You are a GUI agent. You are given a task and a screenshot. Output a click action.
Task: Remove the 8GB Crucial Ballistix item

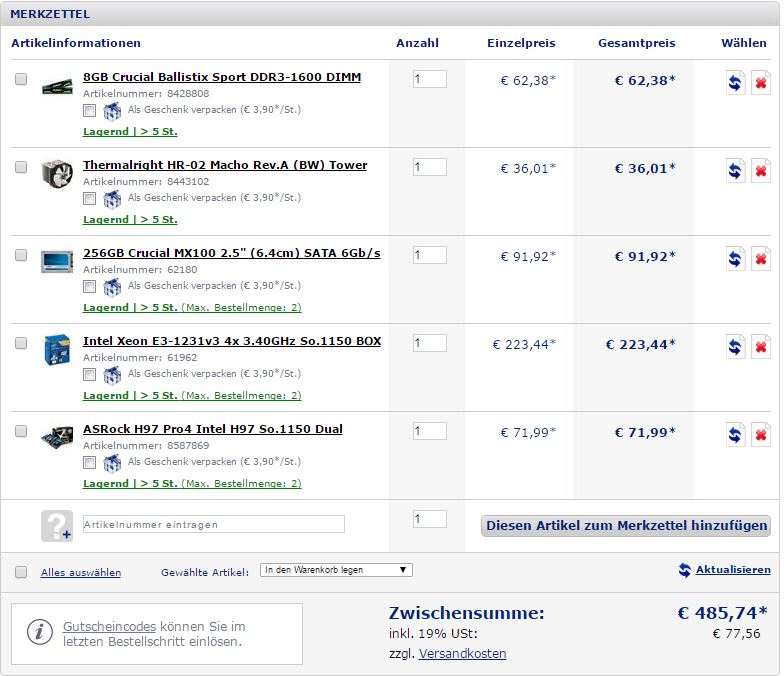(760, 82)
